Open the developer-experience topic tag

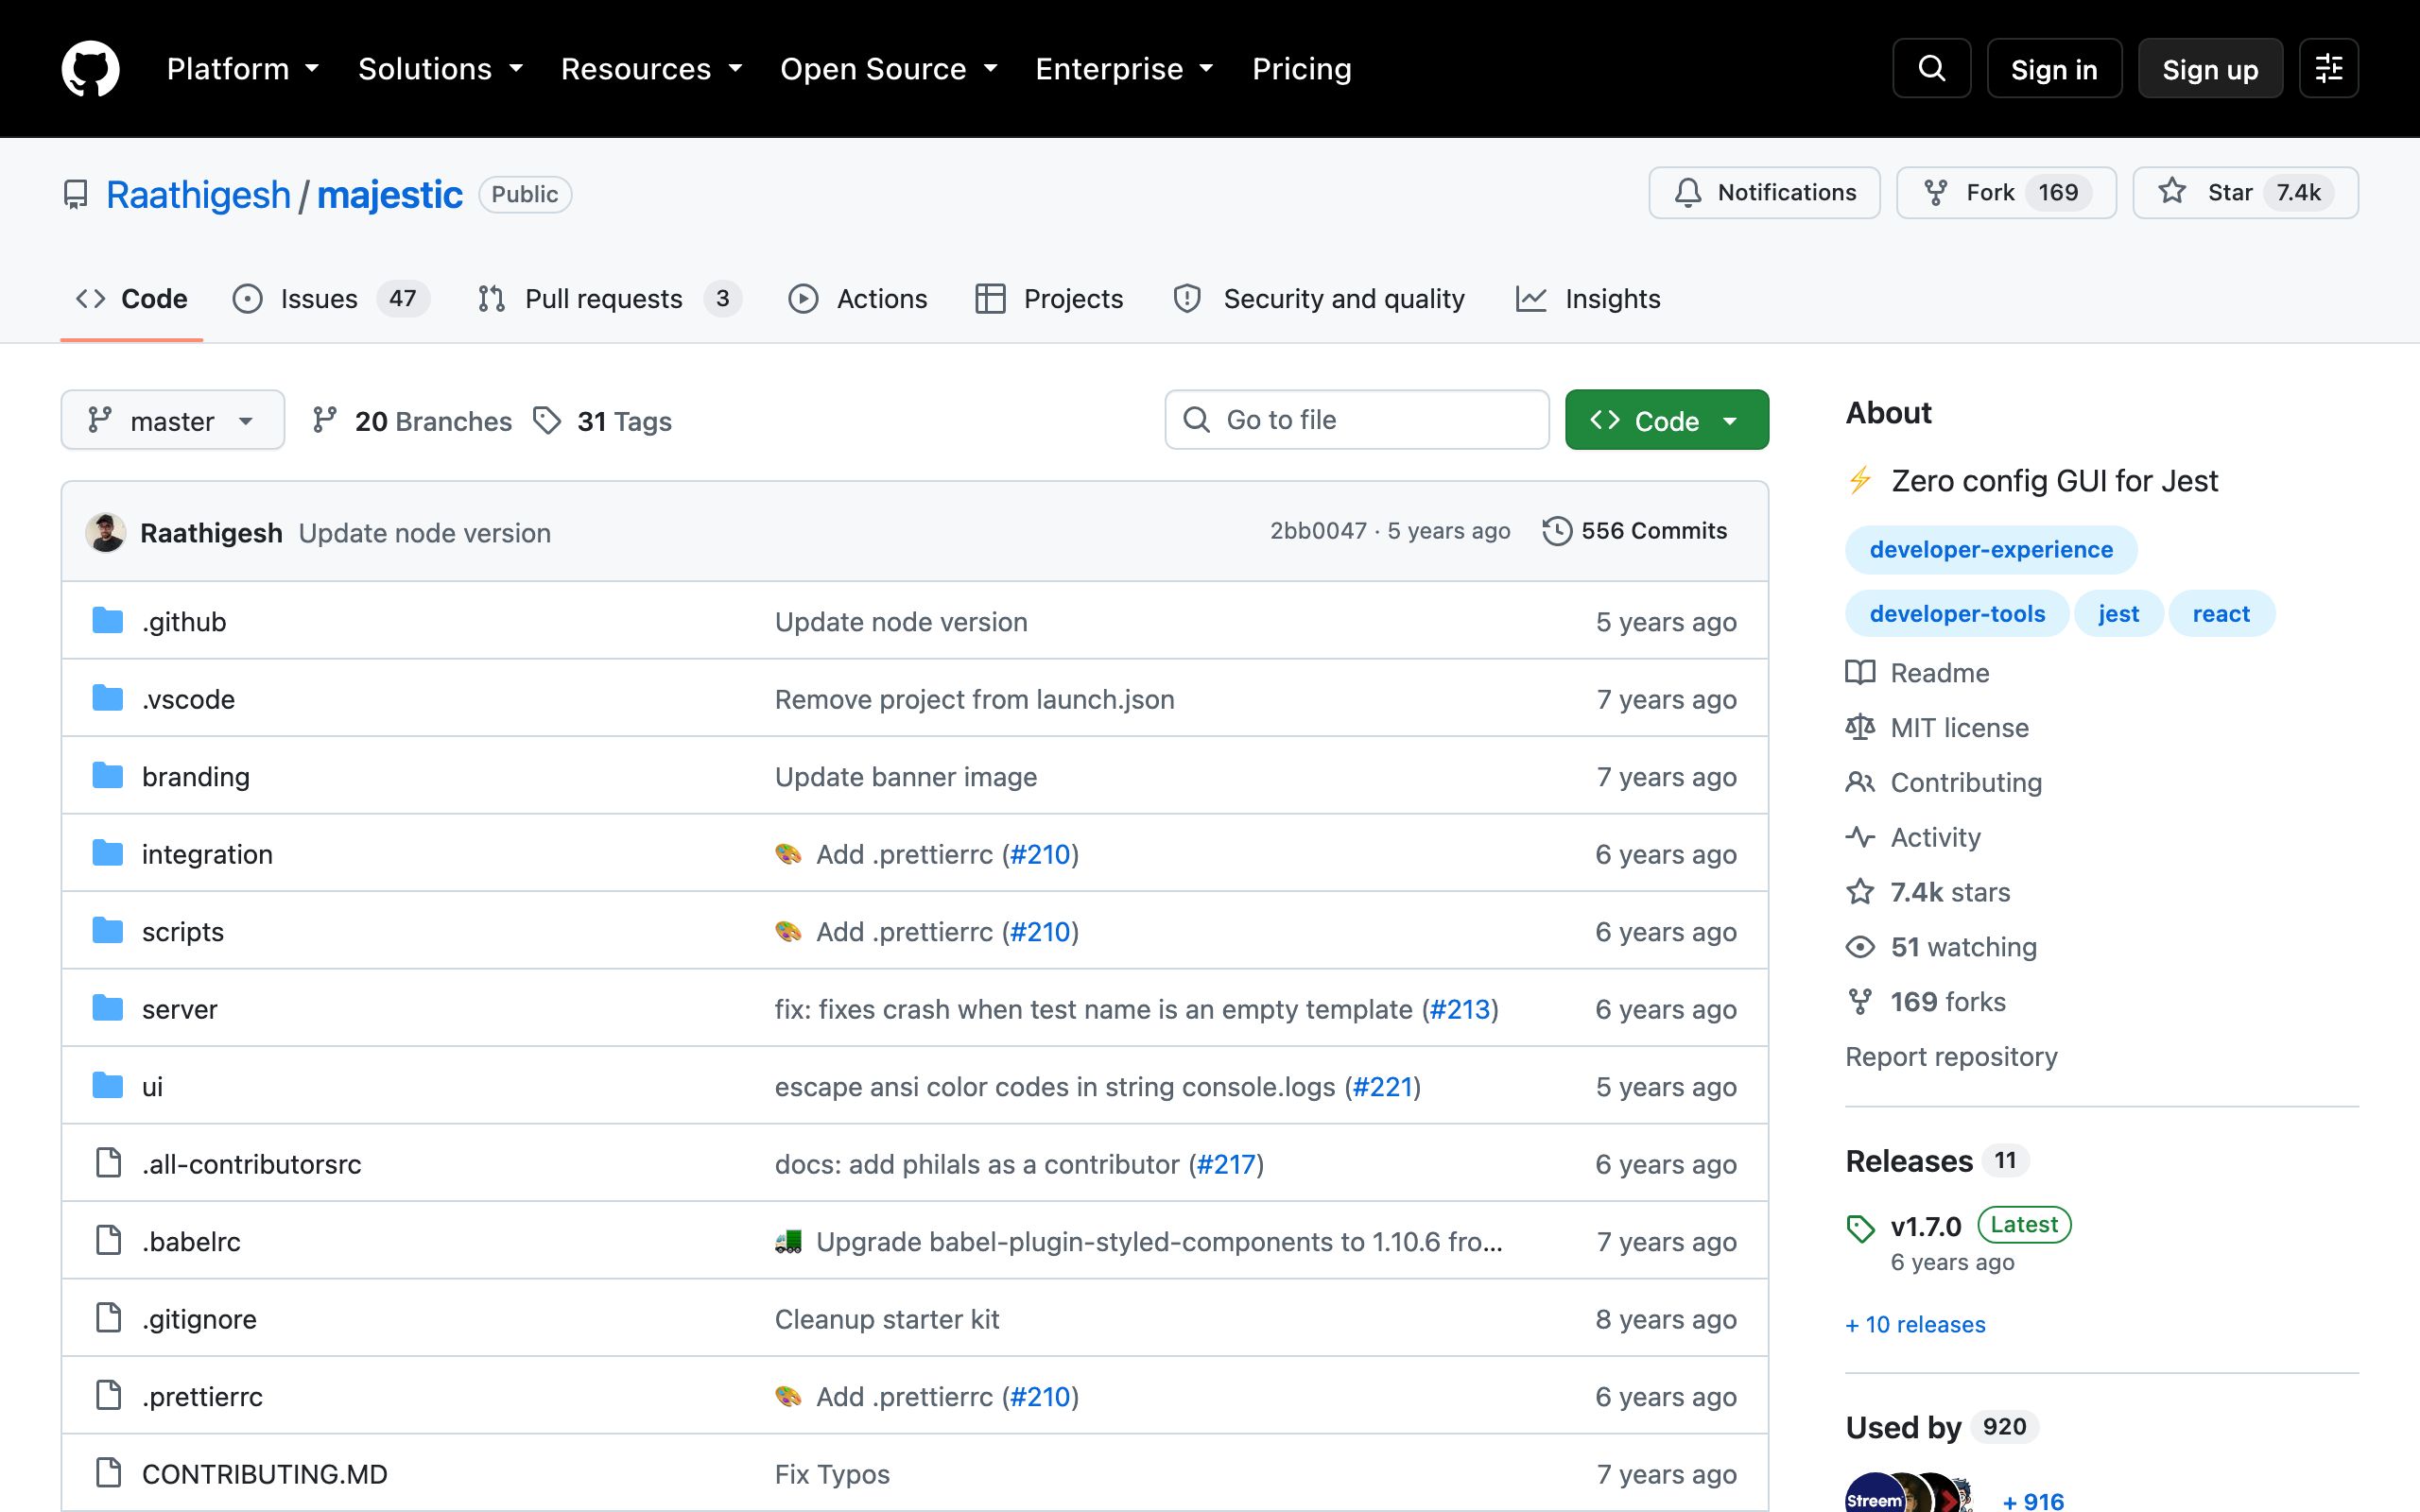coord(1991,550)
